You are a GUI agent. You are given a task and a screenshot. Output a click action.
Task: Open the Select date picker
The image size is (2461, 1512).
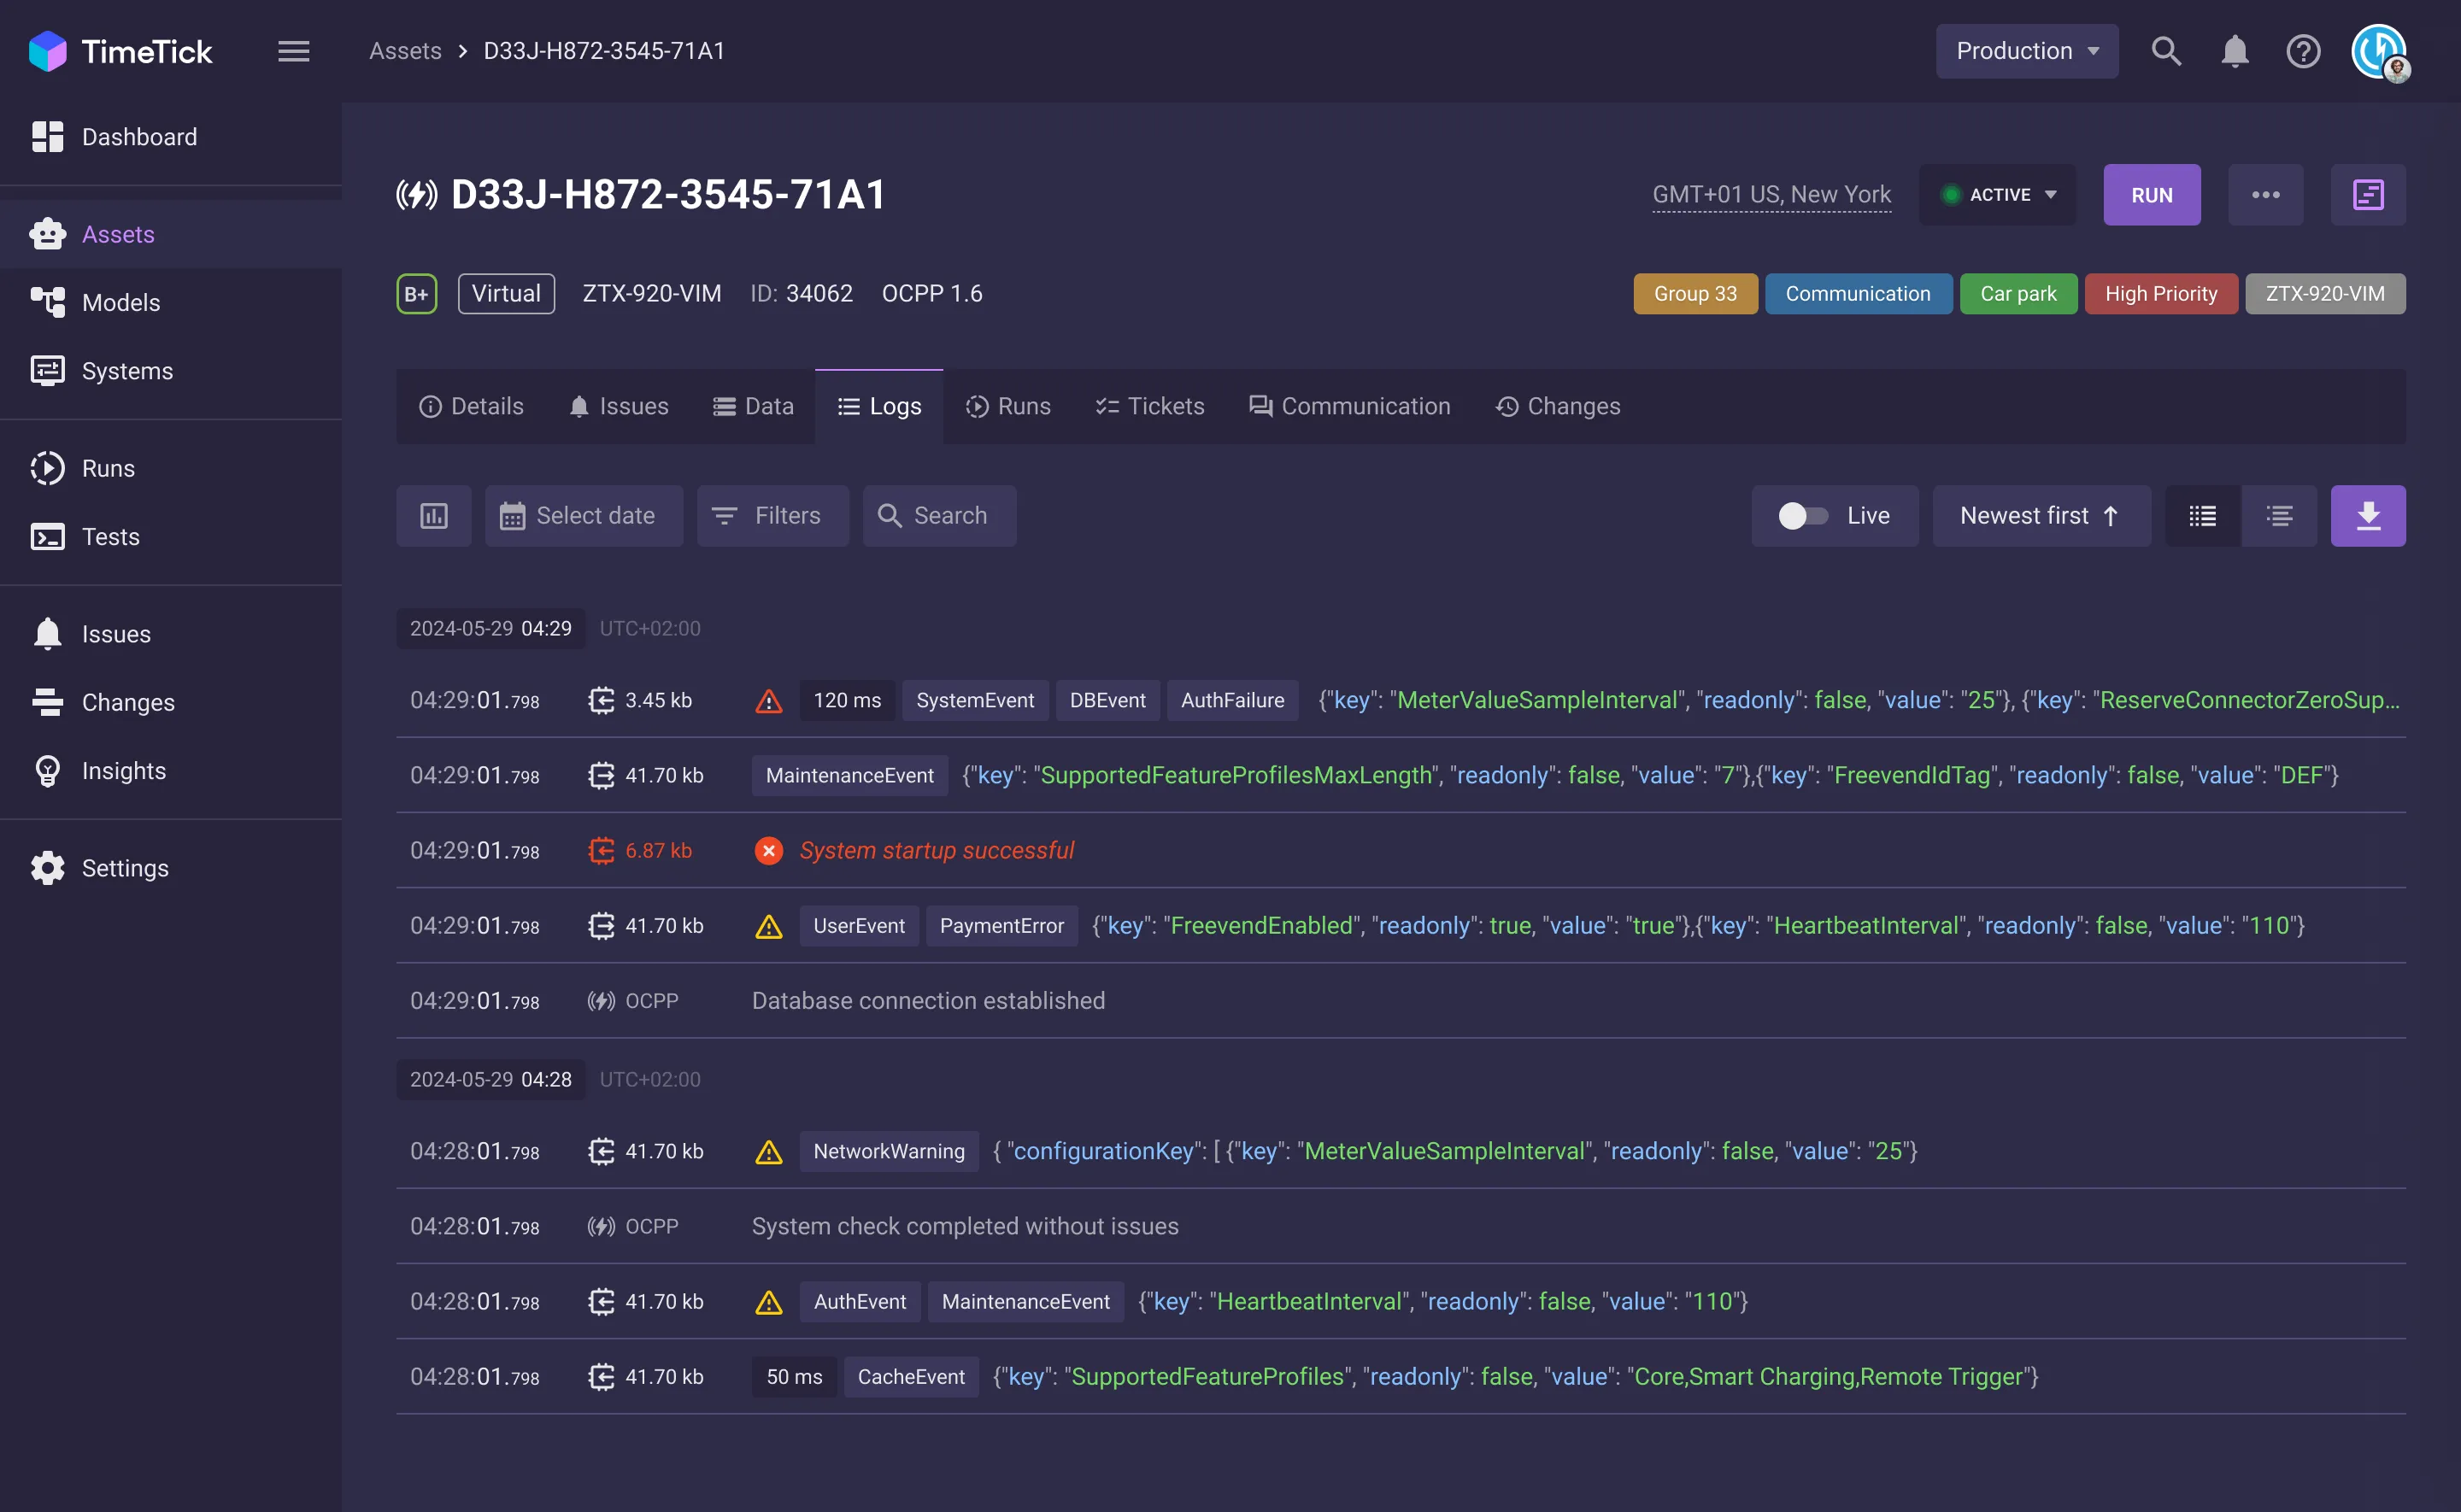[583, 516]
